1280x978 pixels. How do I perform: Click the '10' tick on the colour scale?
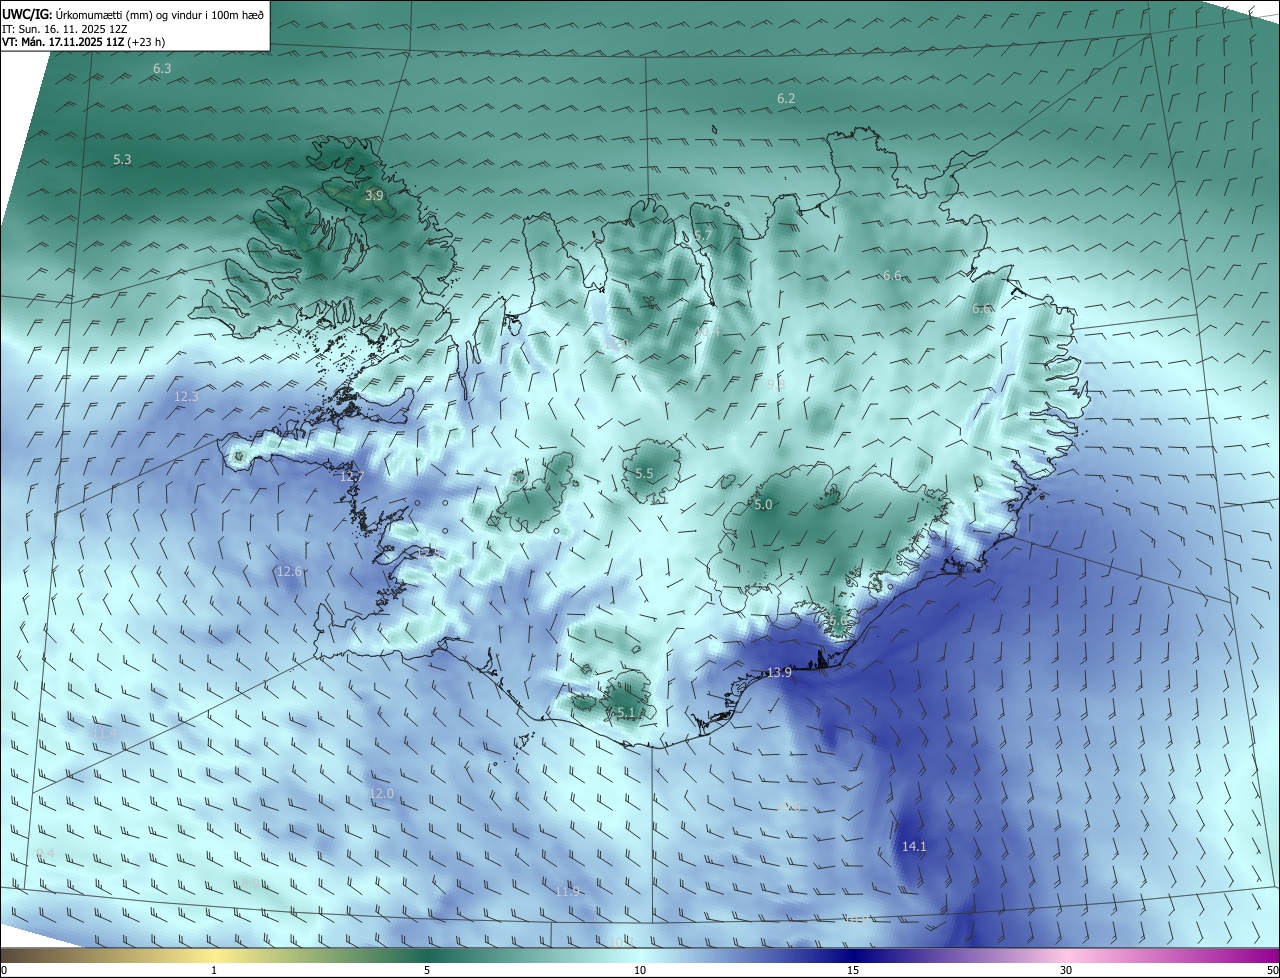pyautogui.click(x=640, y=970)
